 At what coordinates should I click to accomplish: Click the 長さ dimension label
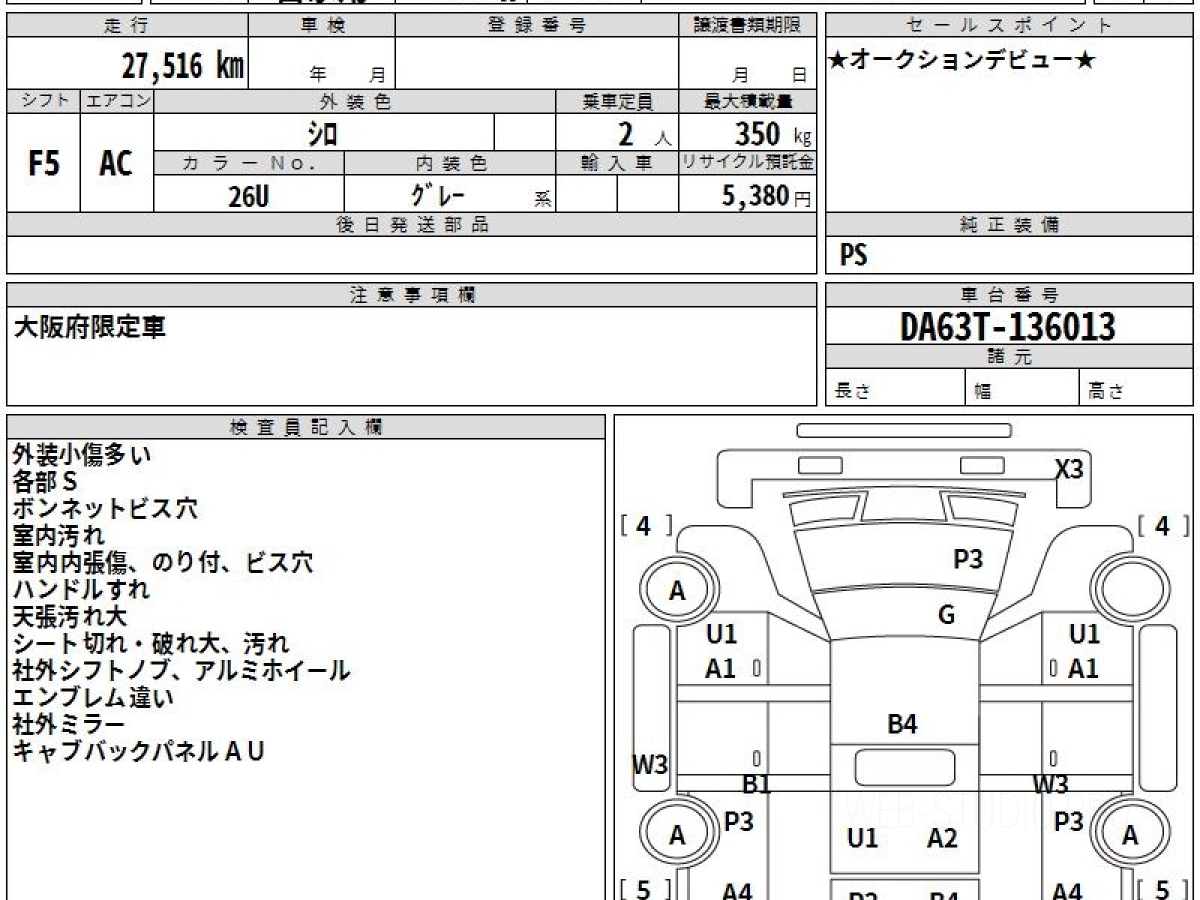coord(852,391)
